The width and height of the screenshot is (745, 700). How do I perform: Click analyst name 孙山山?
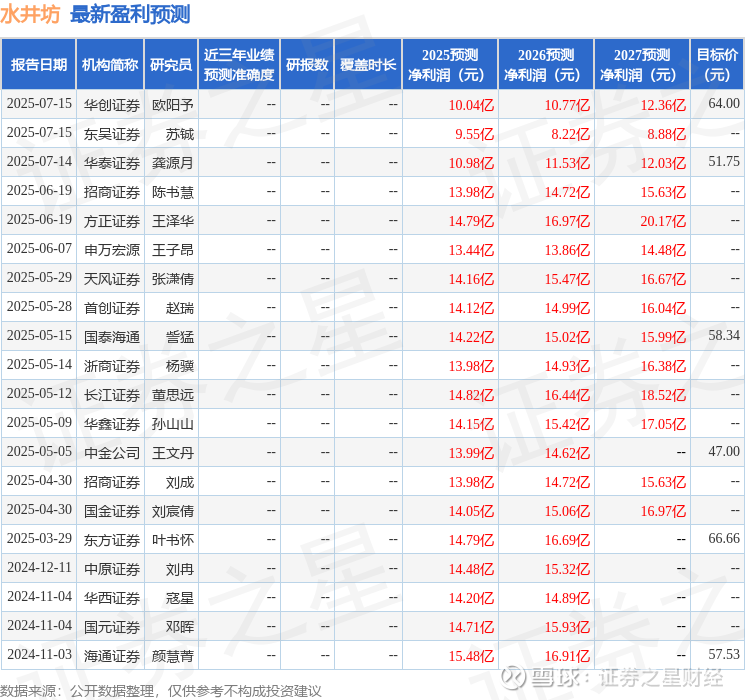[173, 424]
